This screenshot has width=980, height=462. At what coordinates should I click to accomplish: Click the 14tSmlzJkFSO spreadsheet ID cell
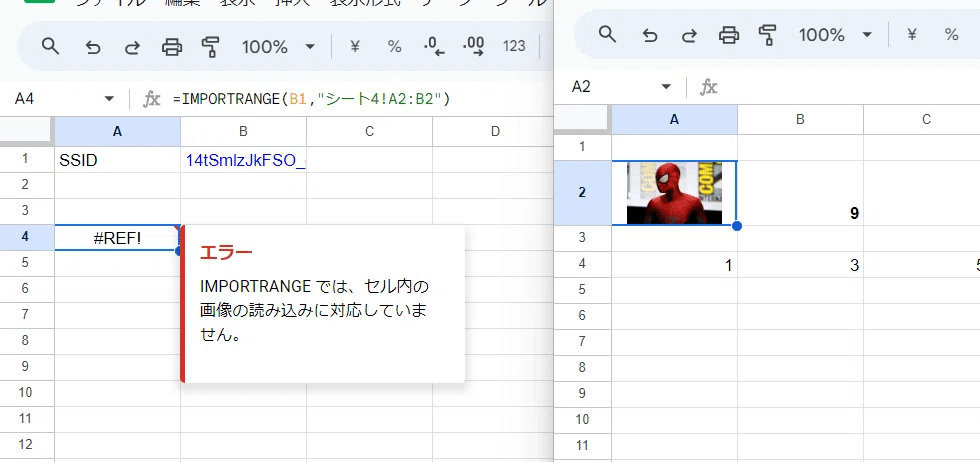click(x=243, y=160)
